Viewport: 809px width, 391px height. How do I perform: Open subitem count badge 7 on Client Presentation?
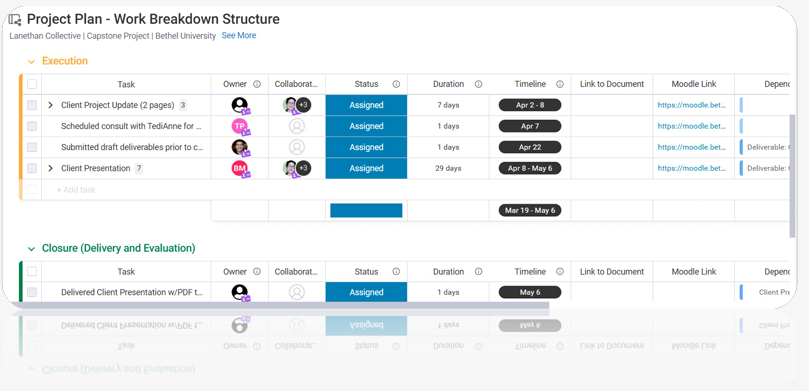pos(139,168)
